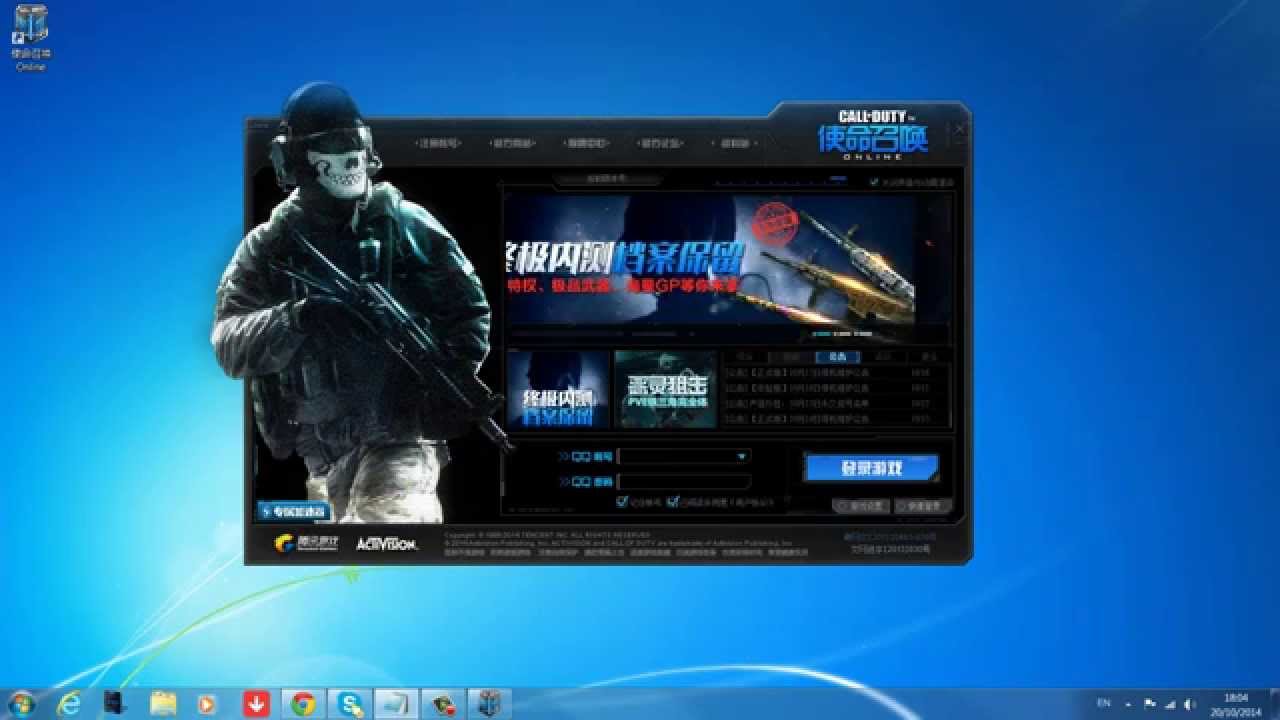This screenshot has height=720, width=1280.
Task: Select the highlighted news category tab
Action: coord(837,357)
